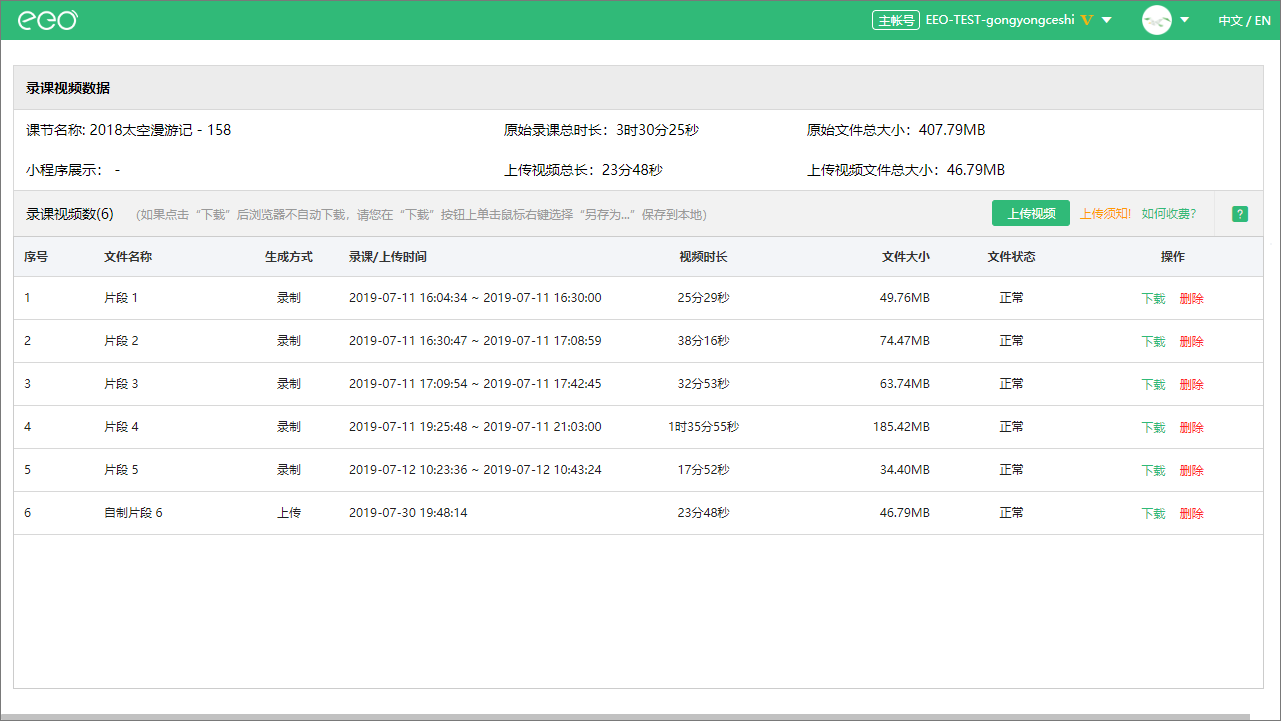Open the EEO logo home link

click(x=47, y=20)
